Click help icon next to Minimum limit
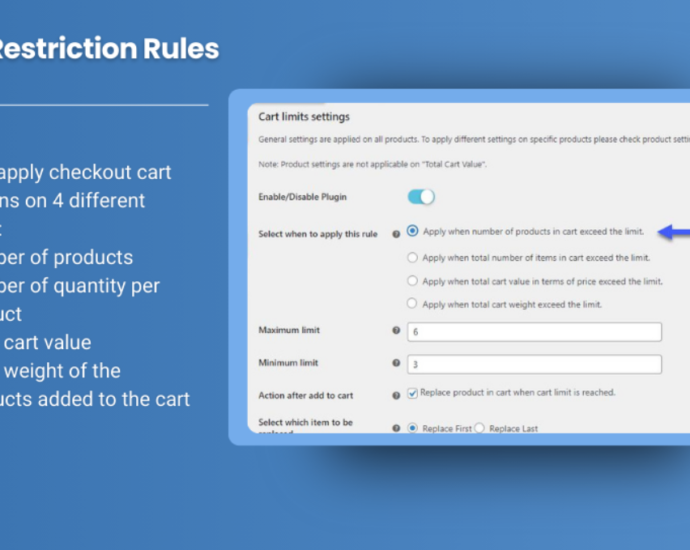 click(x=396, y=363)
